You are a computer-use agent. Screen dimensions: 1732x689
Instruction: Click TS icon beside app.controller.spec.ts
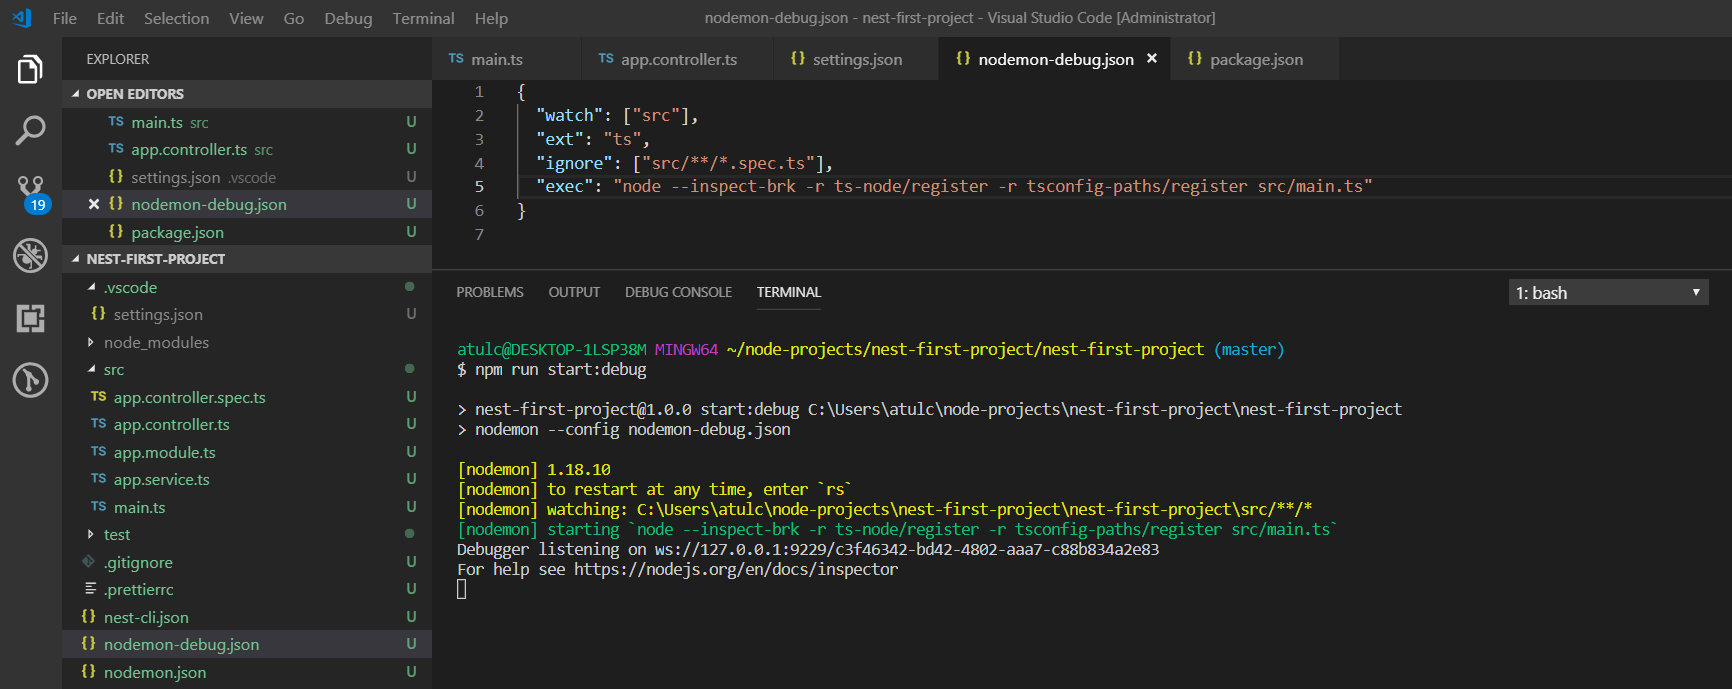point(98,397)
